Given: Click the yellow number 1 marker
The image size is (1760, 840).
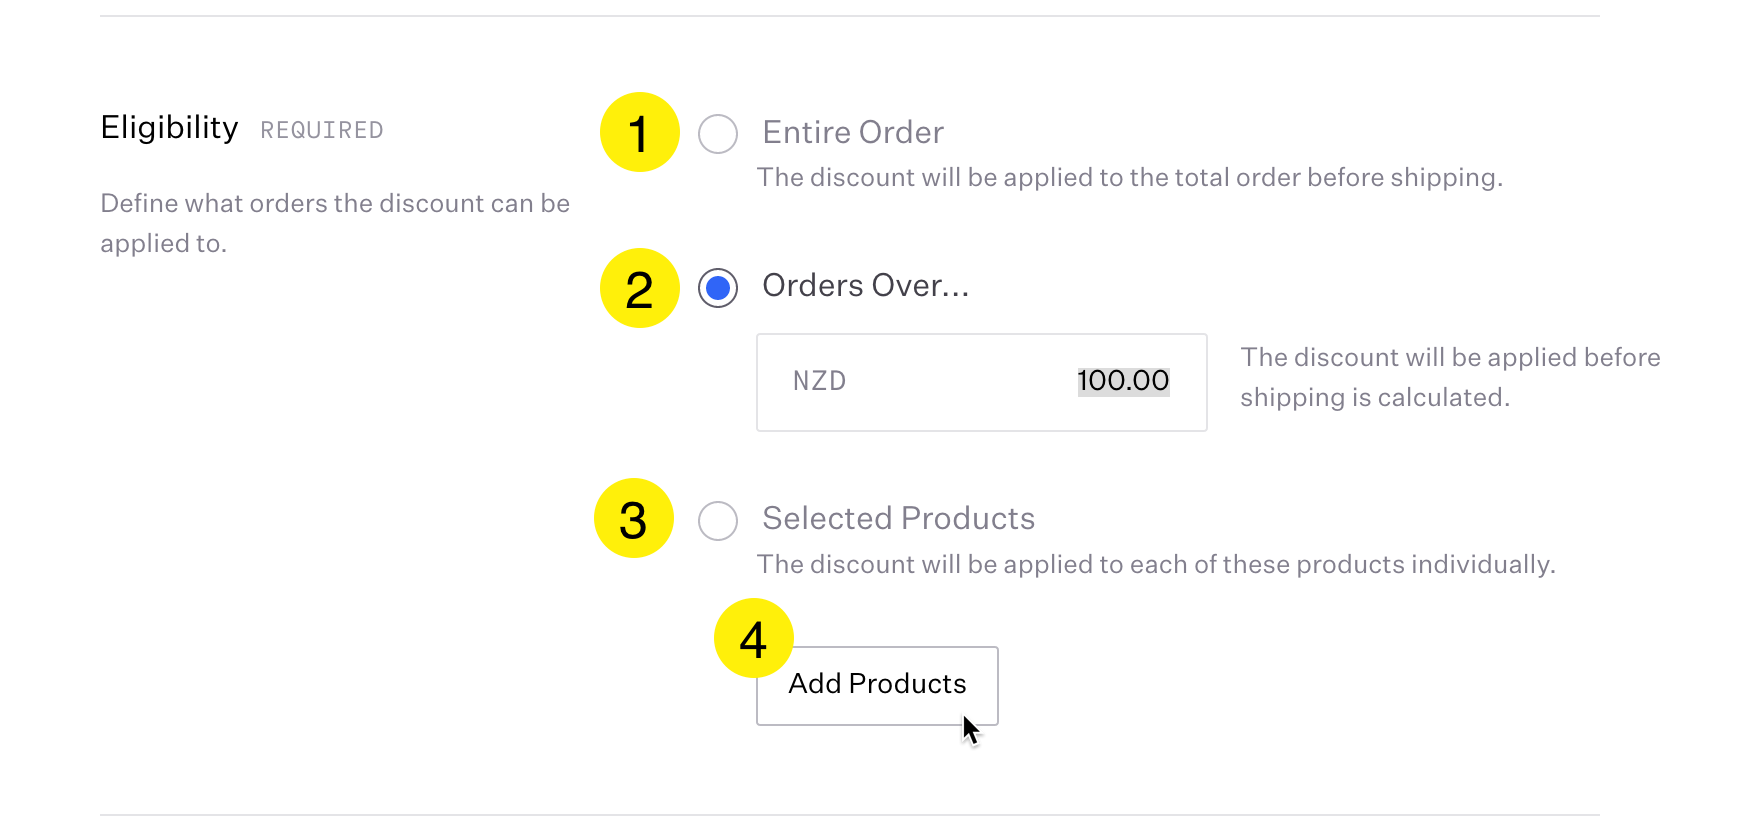Looking at the screenshot, I should (x=640, y=132).
